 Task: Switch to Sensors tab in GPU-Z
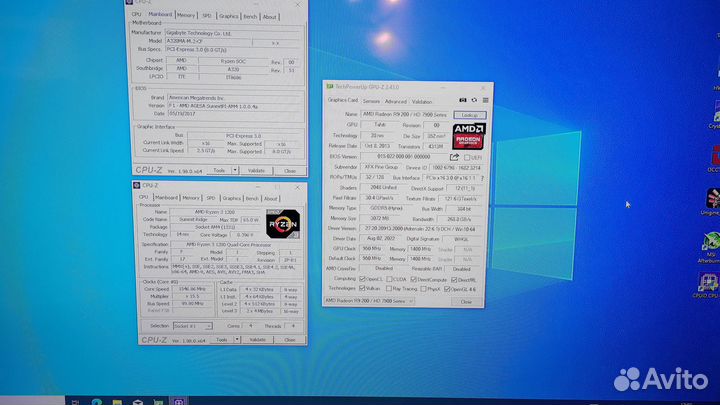tap(371, 101)
